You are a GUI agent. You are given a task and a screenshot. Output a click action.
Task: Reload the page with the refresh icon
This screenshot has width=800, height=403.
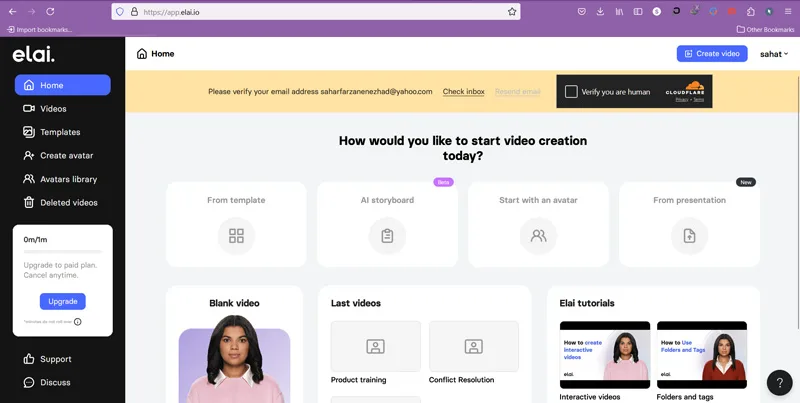tap(50, 11)
